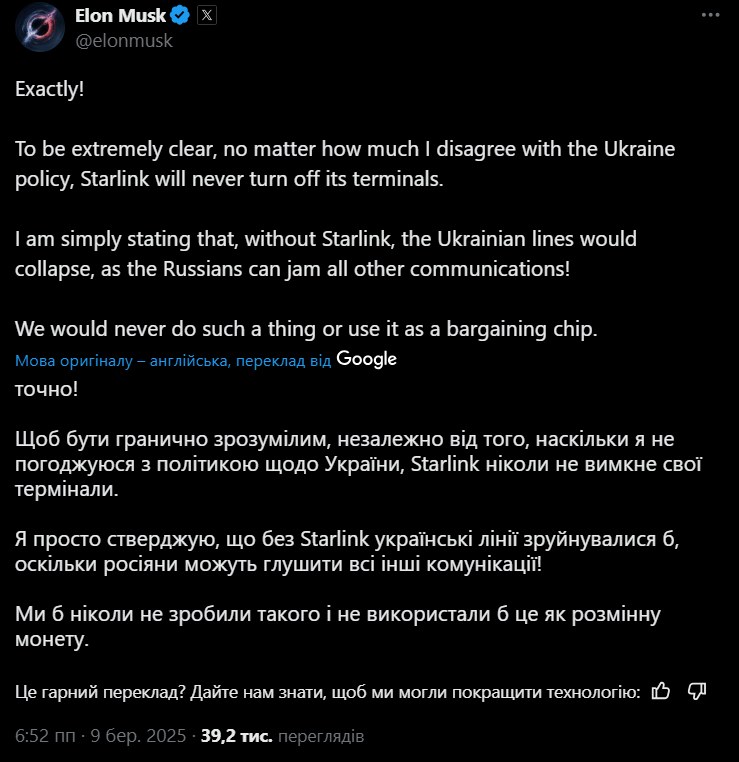The width and height of the screenshot is (739, 762).
Task: Click the X affiliation badge beside the name
Action: point(205,16)
